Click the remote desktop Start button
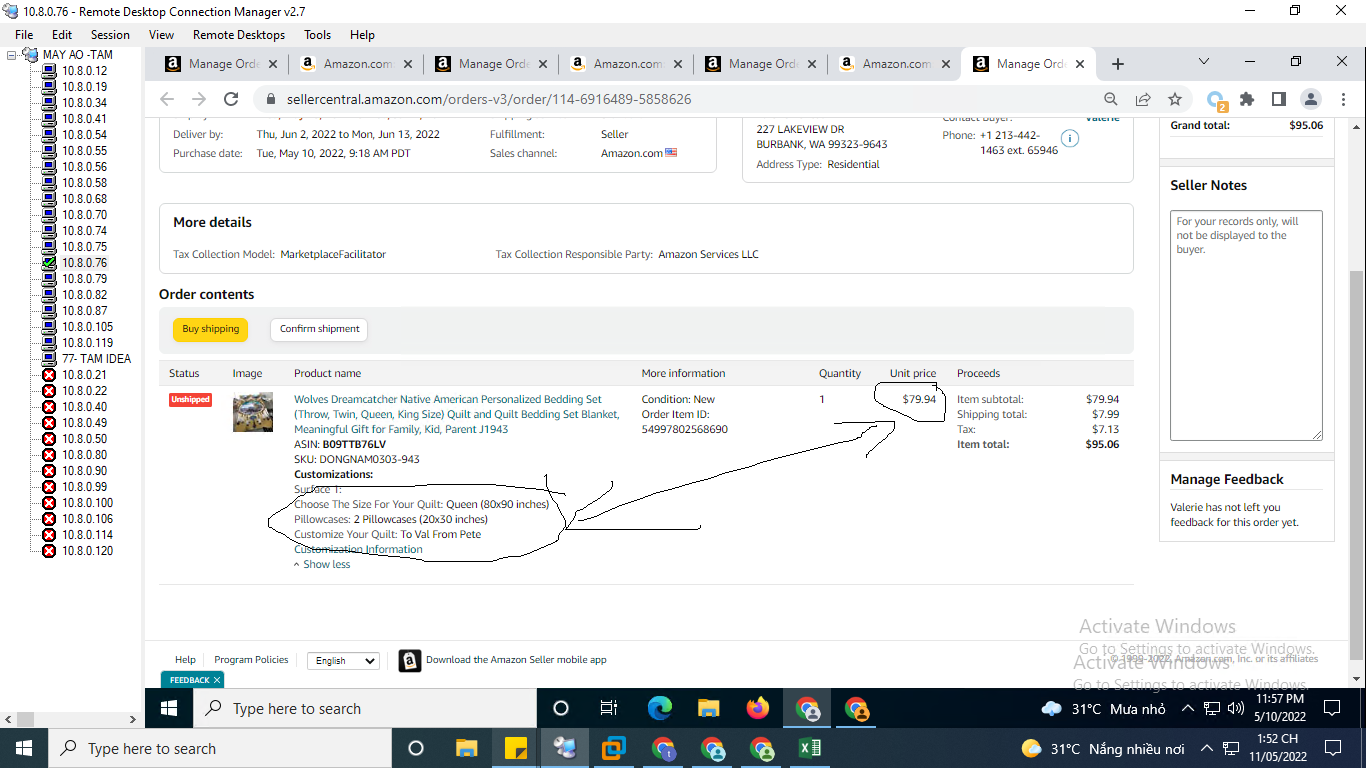Viewport: 1366px width, 768px height. tap(169, 708)
